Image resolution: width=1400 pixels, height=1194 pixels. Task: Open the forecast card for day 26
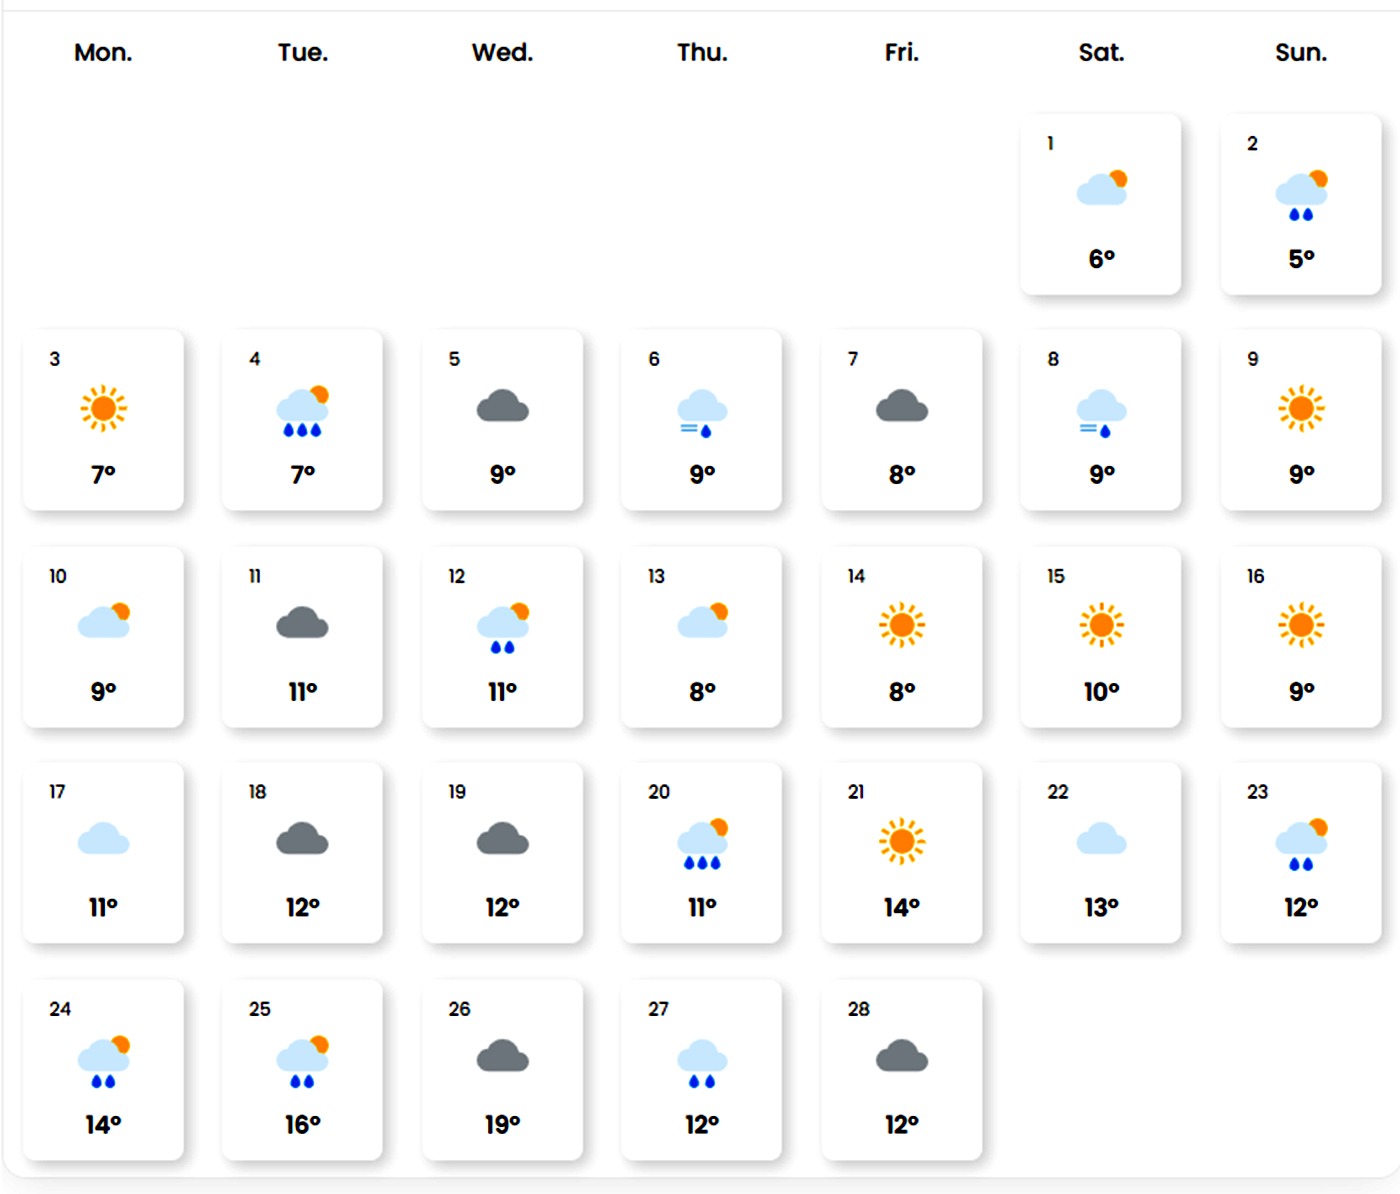[502, 1070]
